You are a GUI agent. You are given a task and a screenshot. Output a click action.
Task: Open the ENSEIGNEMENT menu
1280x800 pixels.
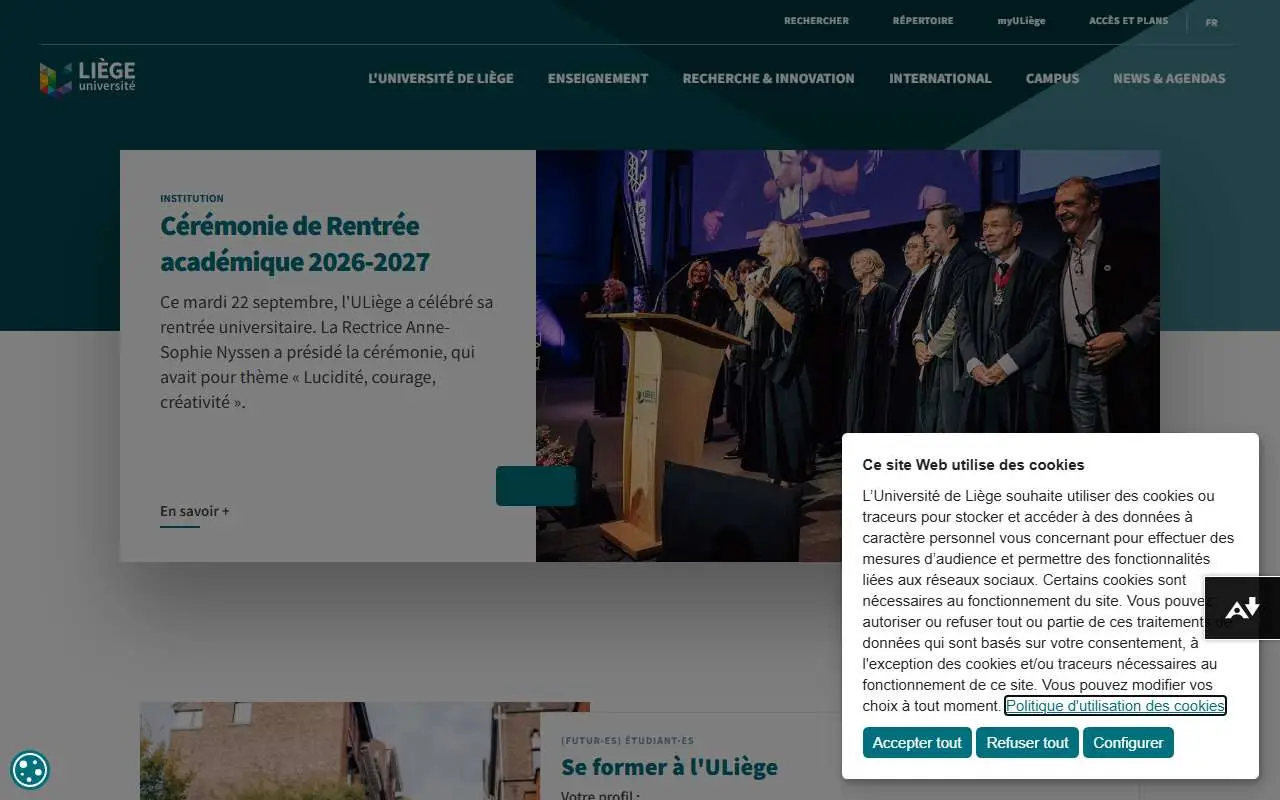click(x=598, y=78)
